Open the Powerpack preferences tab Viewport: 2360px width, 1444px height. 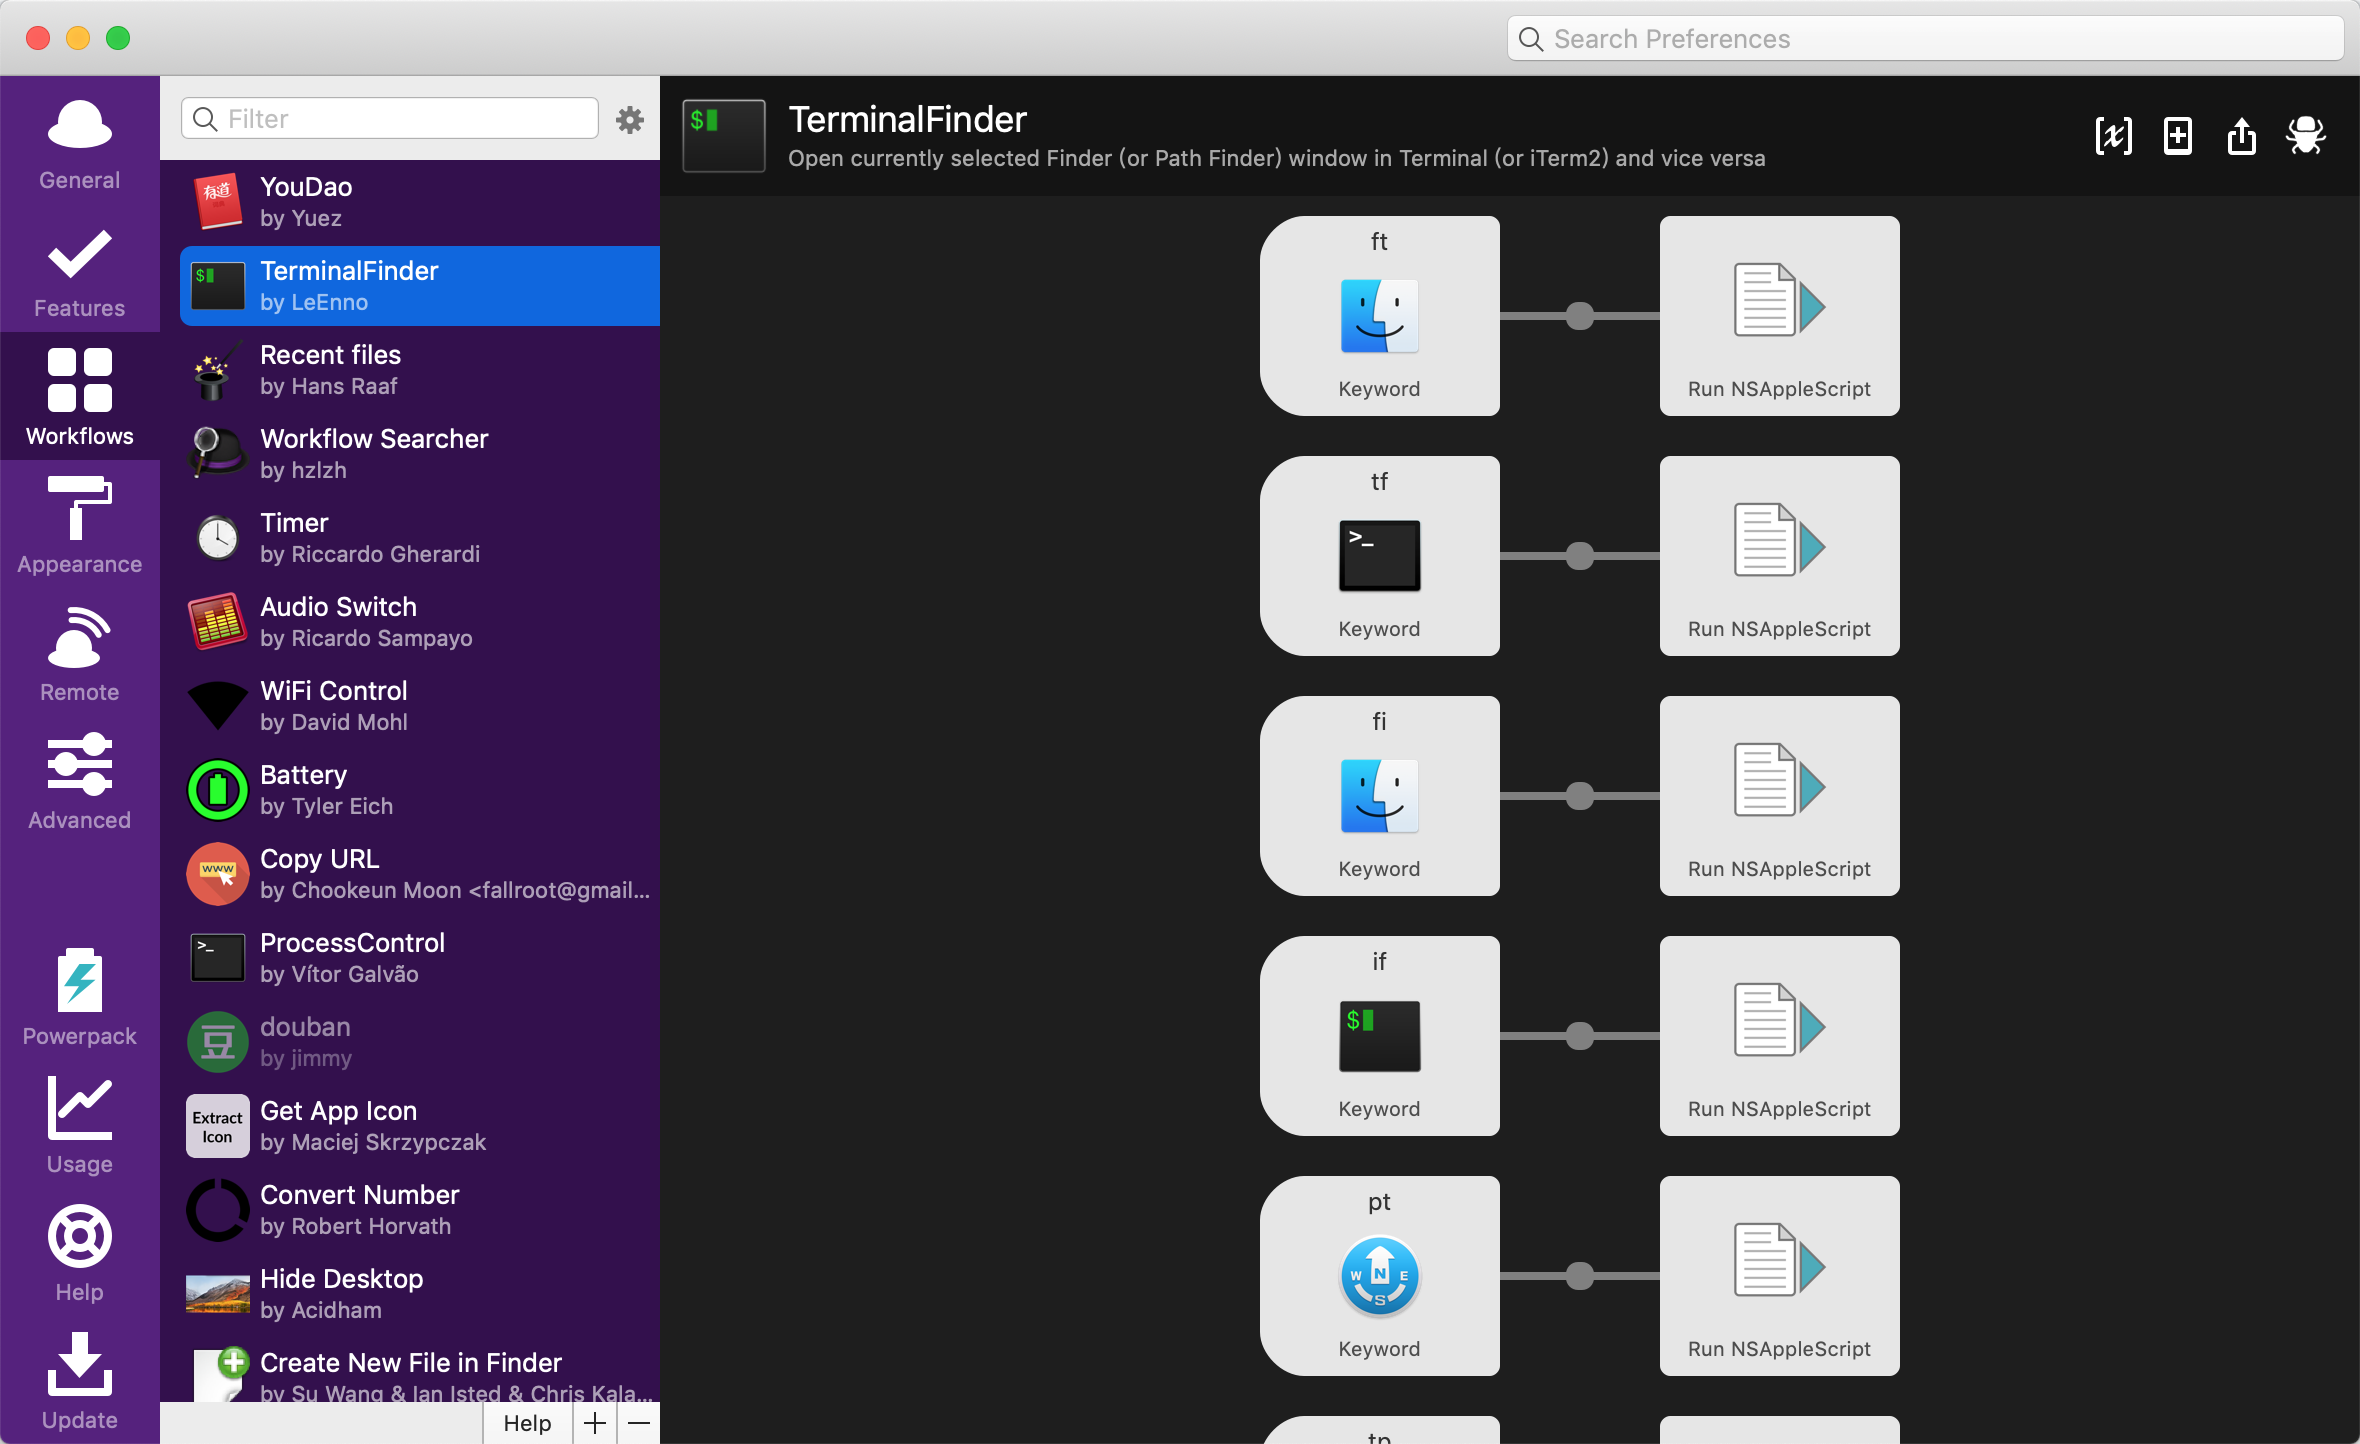point(79,998)
